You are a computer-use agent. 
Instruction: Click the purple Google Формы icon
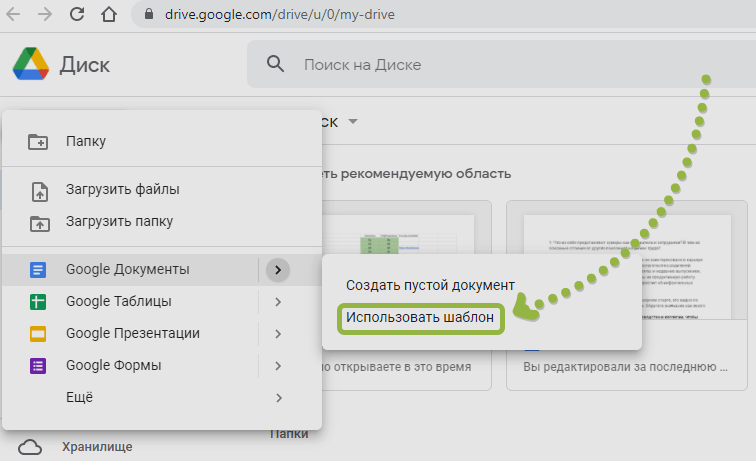coord(39,365)
